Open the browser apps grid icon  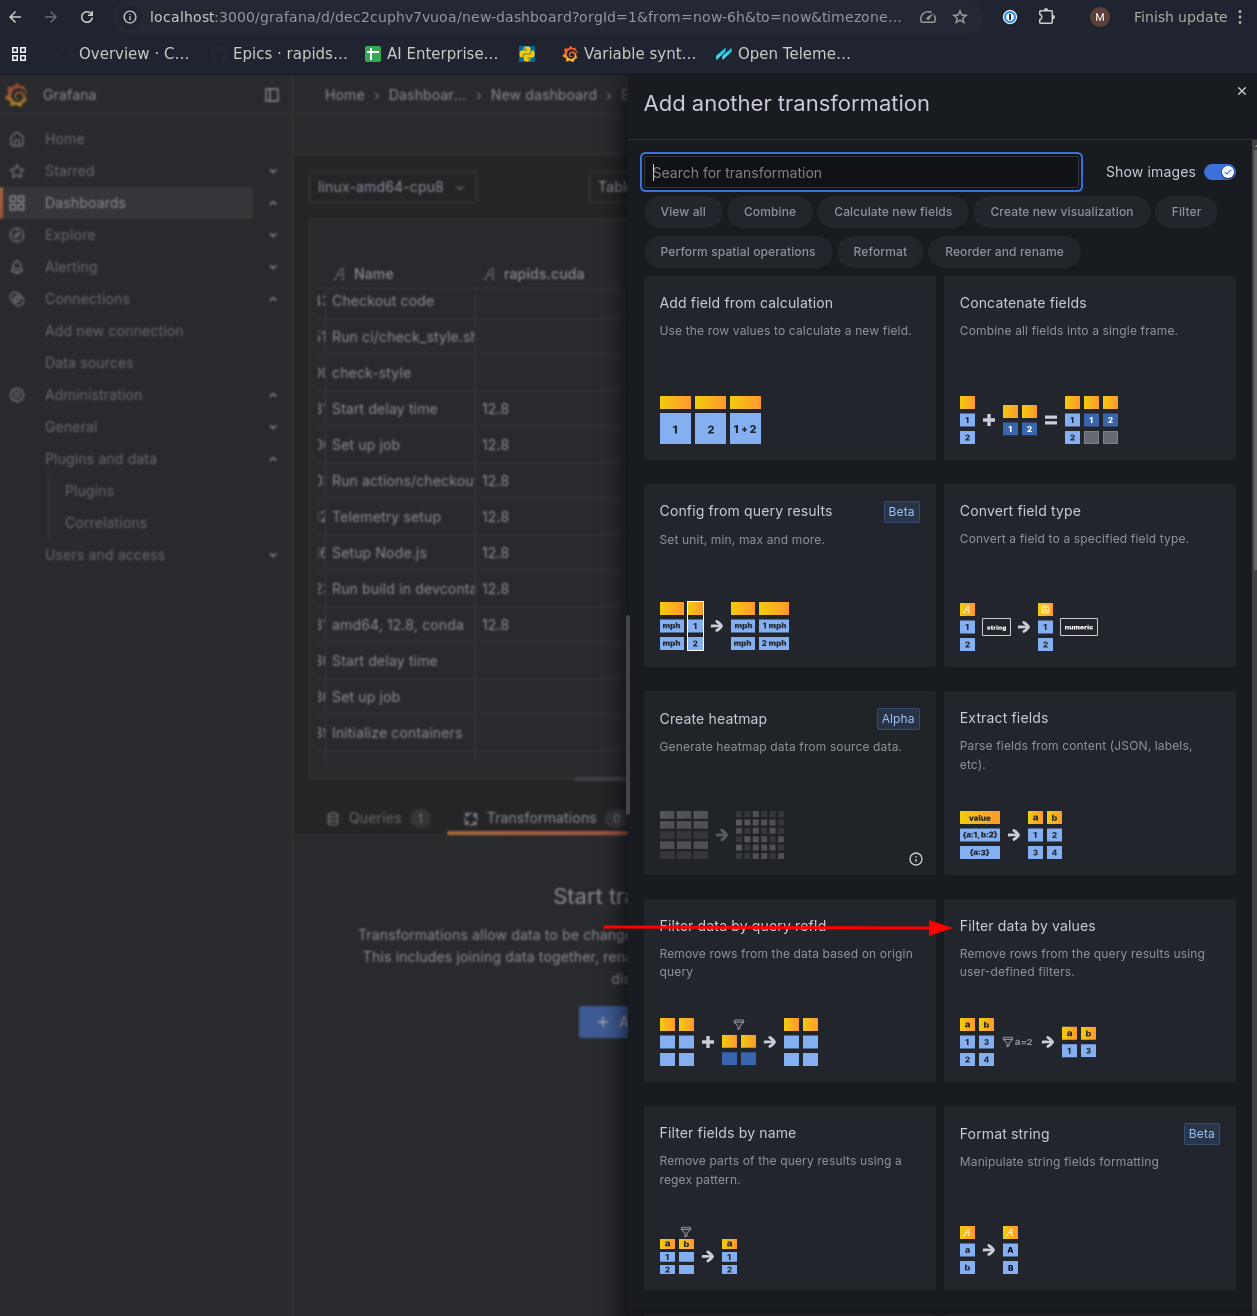[x=19, y=54]
